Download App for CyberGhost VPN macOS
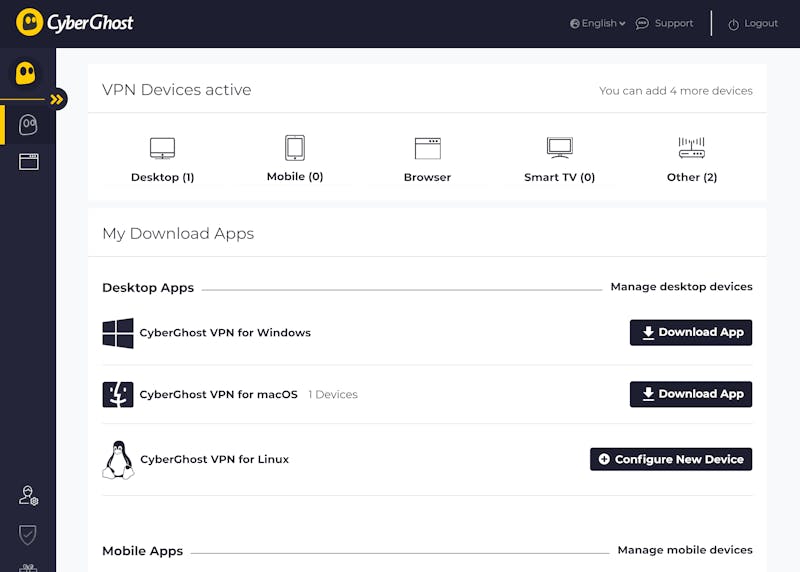 [x=691, y=394]
